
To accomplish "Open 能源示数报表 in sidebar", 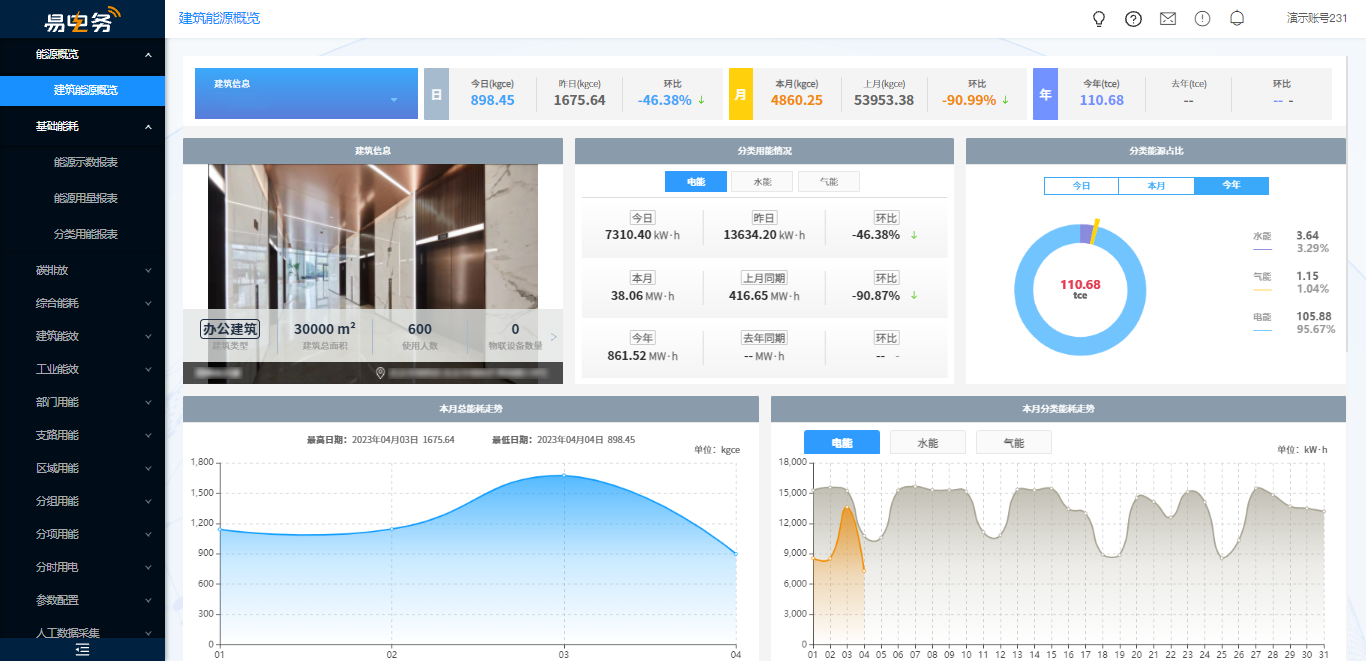I will (86, 162).
